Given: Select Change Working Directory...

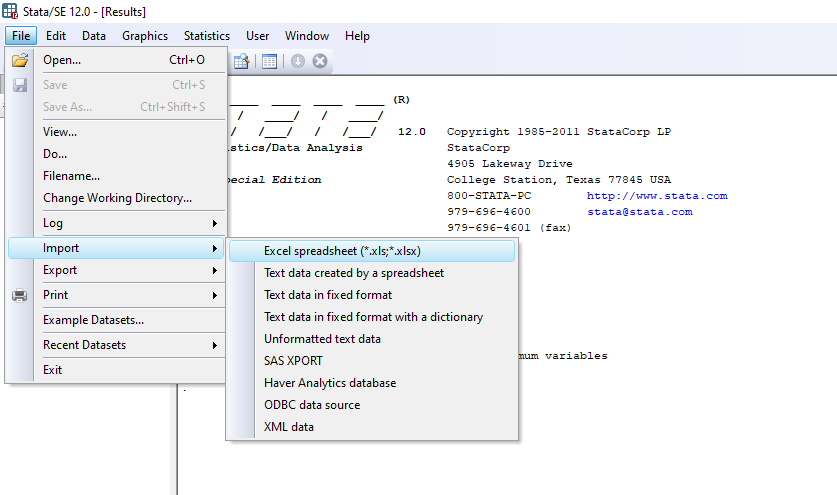Looking at the screenshot, I should pos(116,198).
